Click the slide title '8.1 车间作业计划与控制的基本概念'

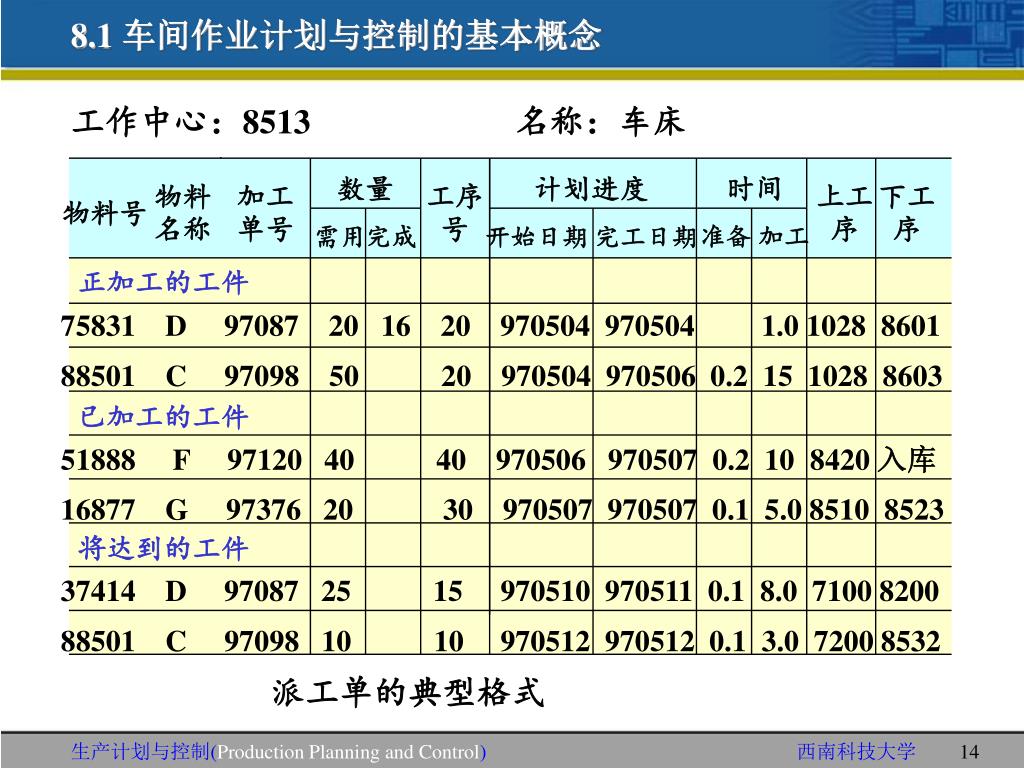pyautogui.click(x=336, y=35)
